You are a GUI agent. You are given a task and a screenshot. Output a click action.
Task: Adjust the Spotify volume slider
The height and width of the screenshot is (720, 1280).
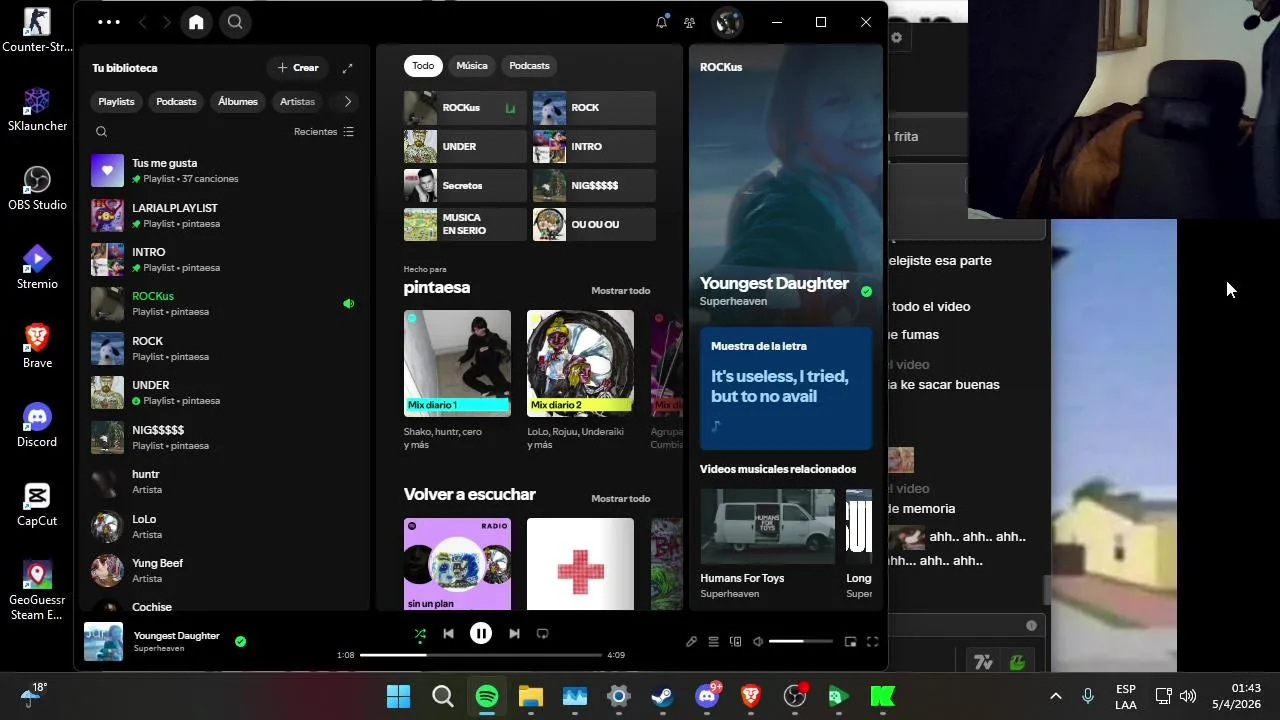(x=801, y=642)
